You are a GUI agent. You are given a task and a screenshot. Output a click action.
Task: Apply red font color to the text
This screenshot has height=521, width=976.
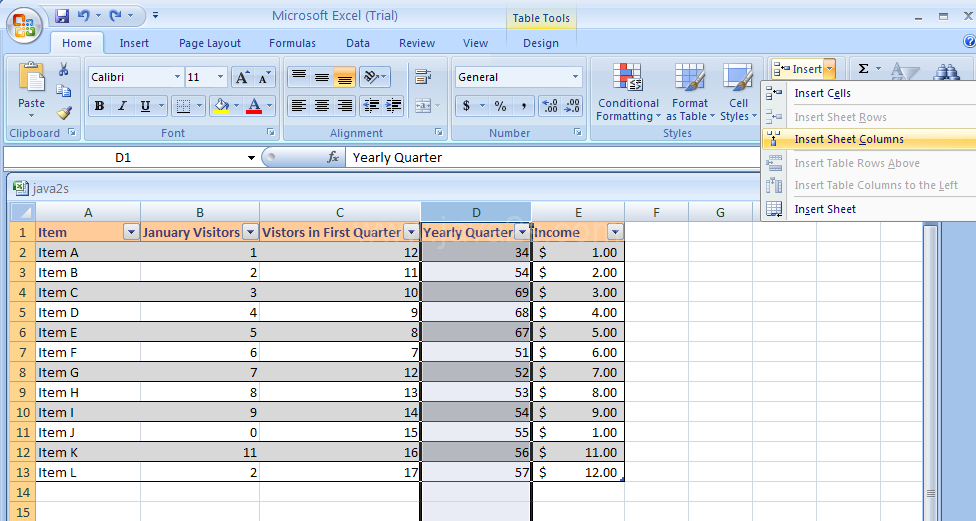point(254,106)
